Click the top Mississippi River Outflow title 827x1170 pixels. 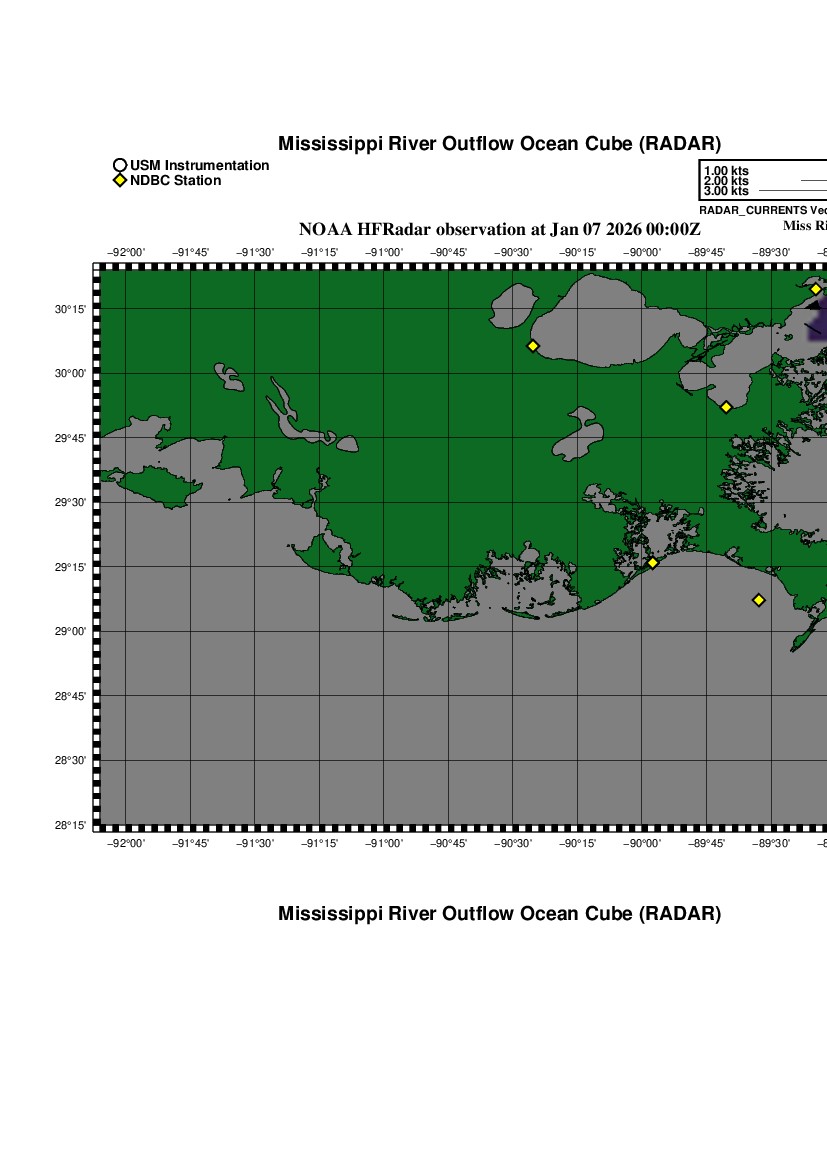[499, 144]
